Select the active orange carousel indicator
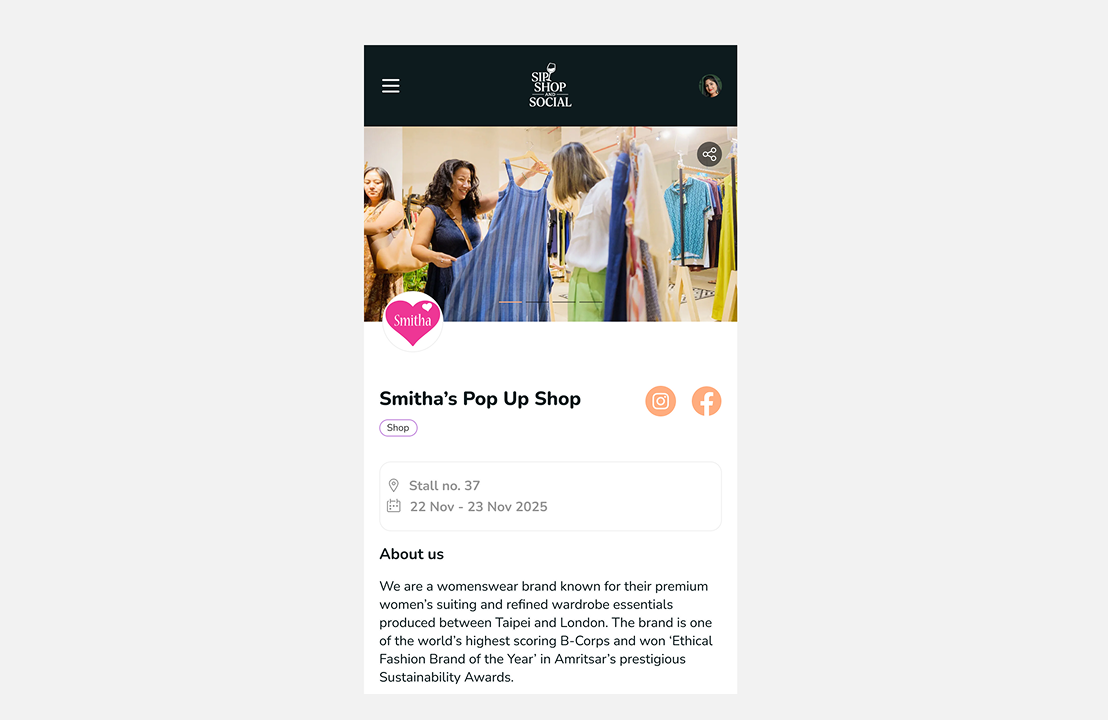 [510, 302]
